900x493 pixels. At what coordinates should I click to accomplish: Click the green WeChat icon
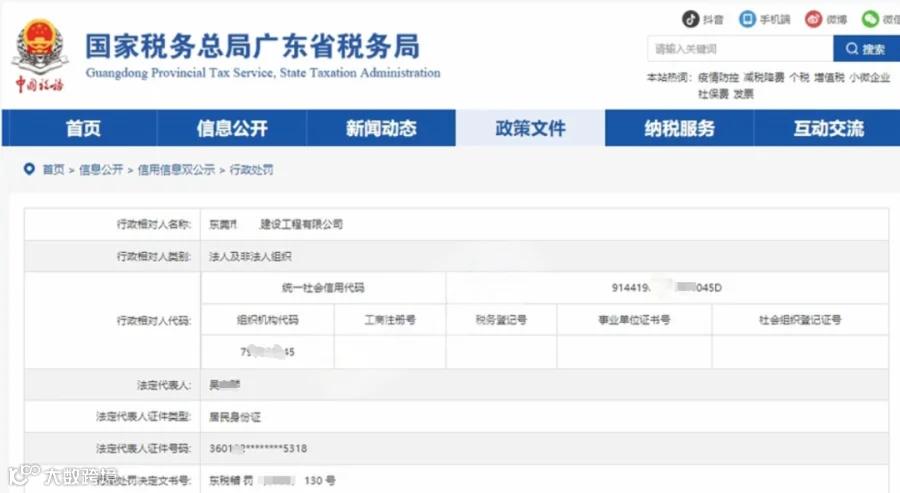(871, 19)
